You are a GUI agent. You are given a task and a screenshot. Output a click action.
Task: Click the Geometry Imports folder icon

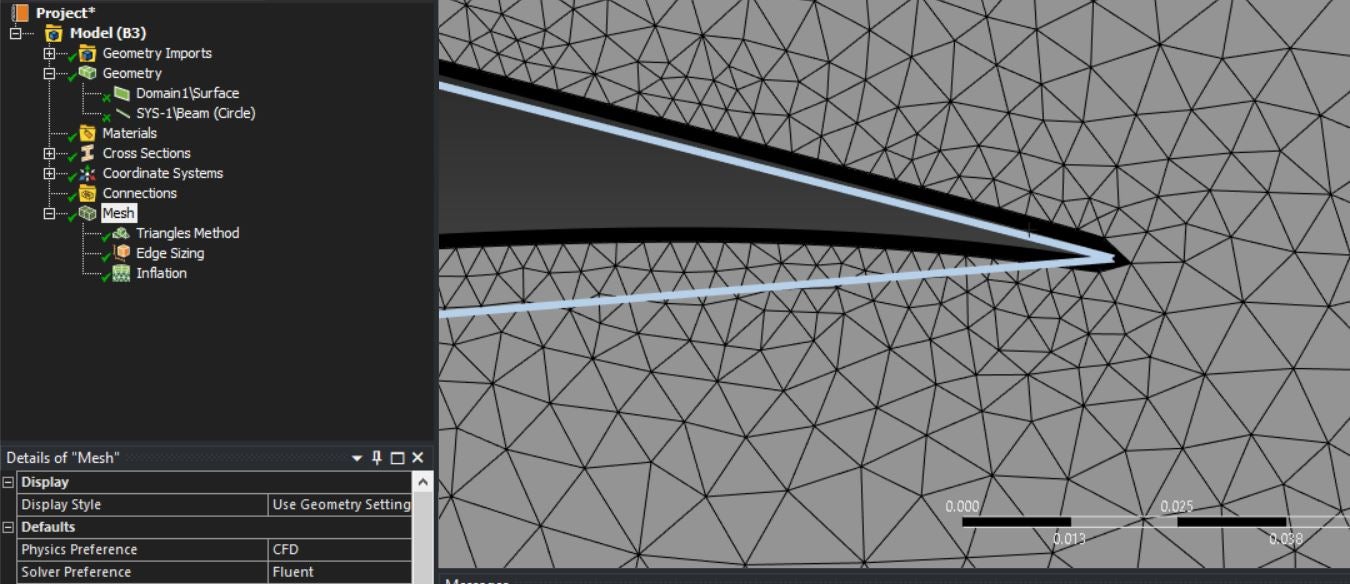(87, 53)
